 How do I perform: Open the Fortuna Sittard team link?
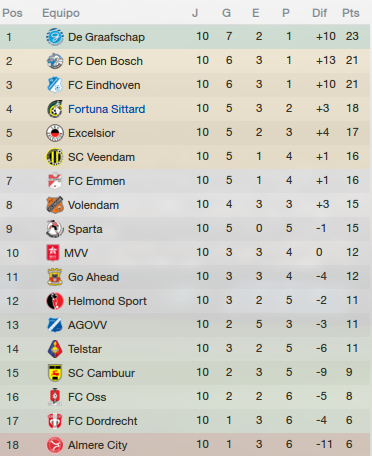[107, 109]
